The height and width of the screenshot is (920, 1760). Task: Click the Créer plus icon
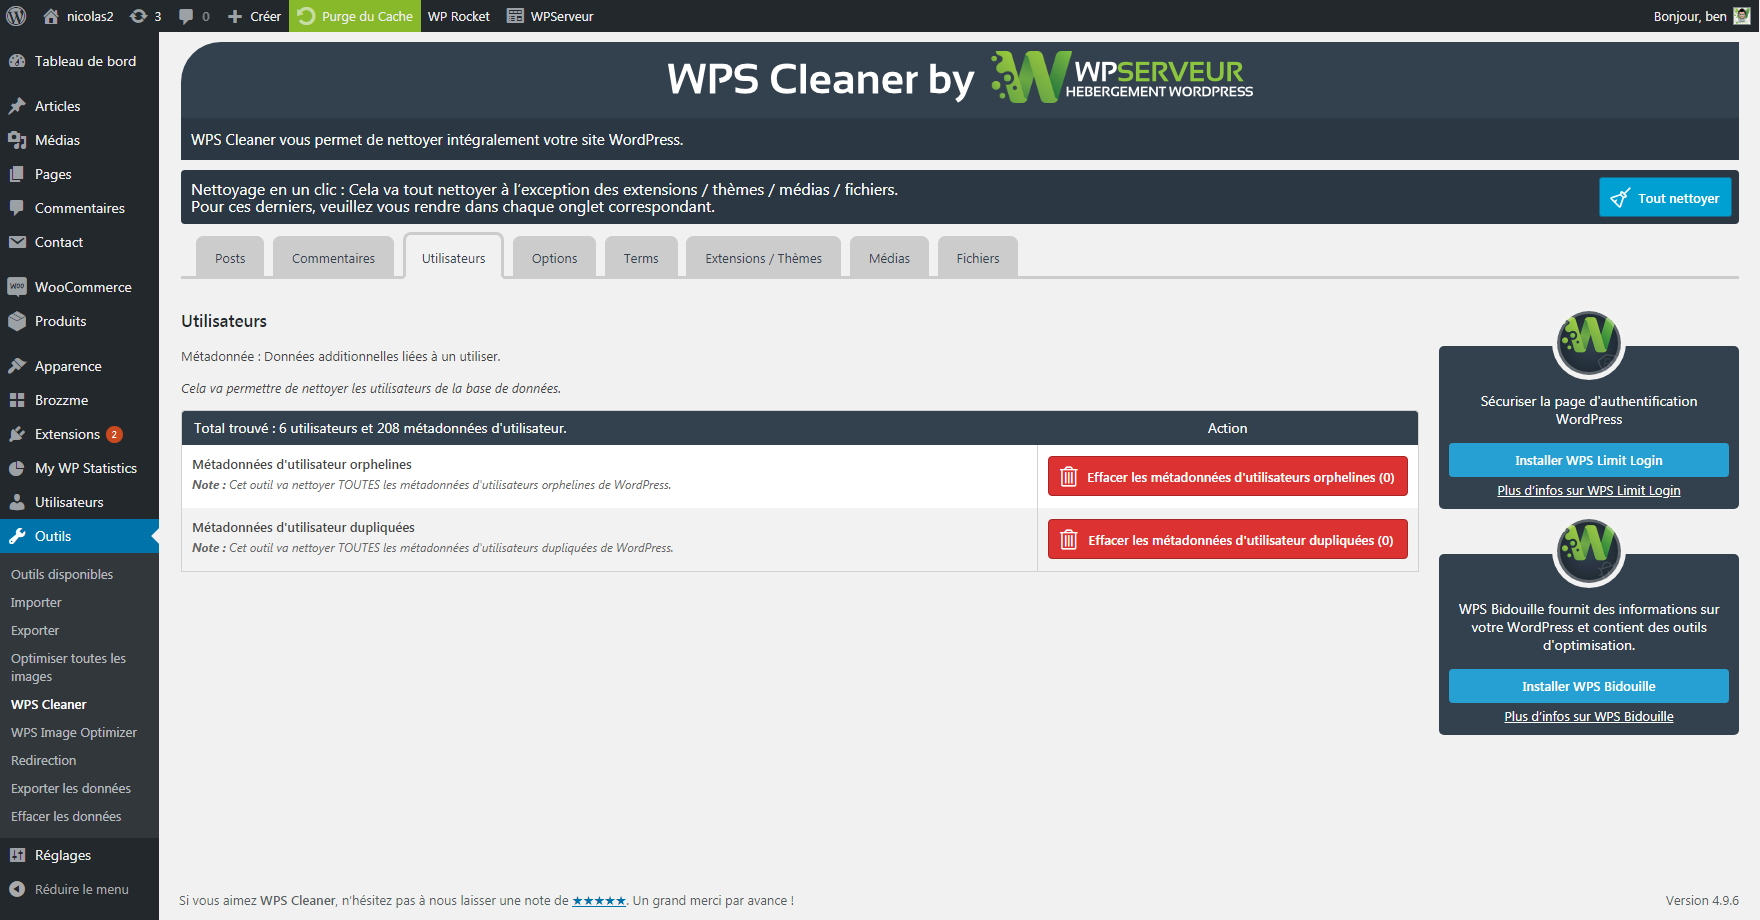pos(235,16)
